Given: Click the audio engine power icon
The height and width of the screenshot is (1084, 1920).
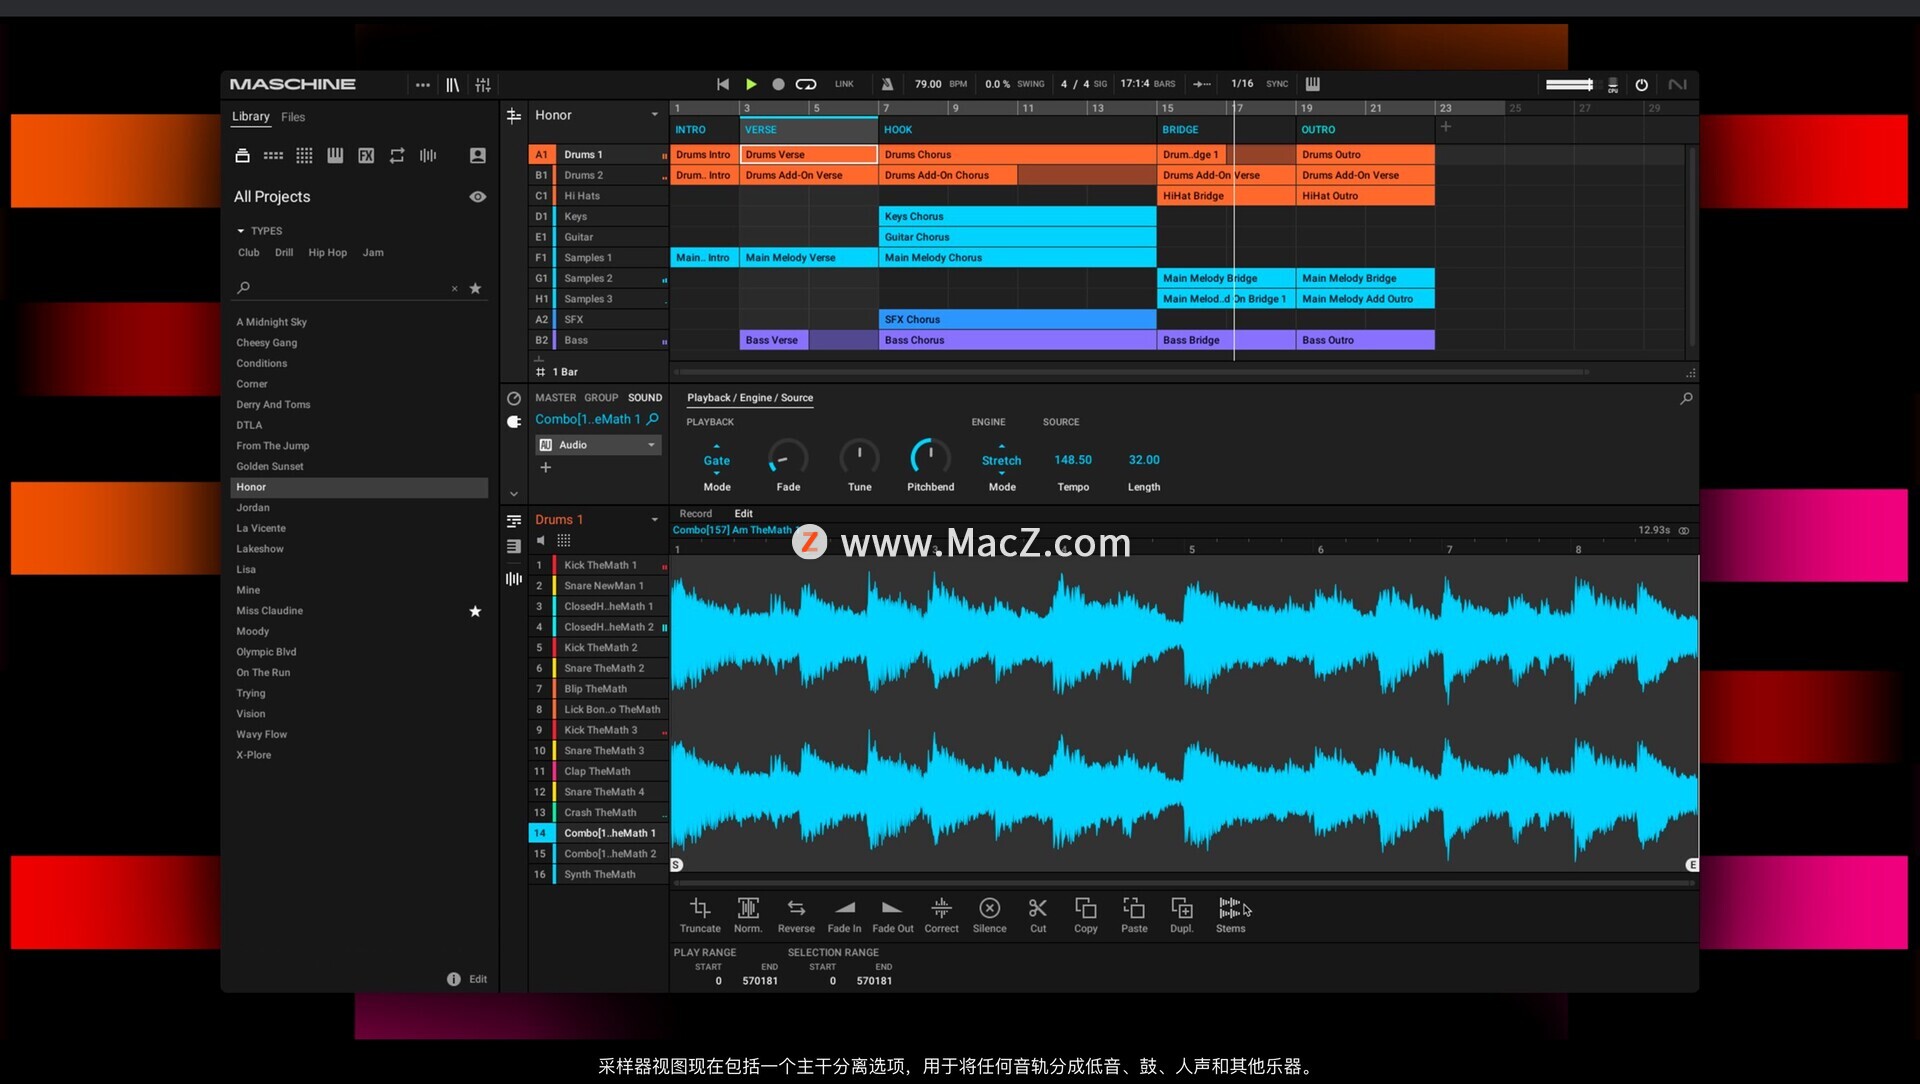Looking at the screenshot, I should point(1641,85).
